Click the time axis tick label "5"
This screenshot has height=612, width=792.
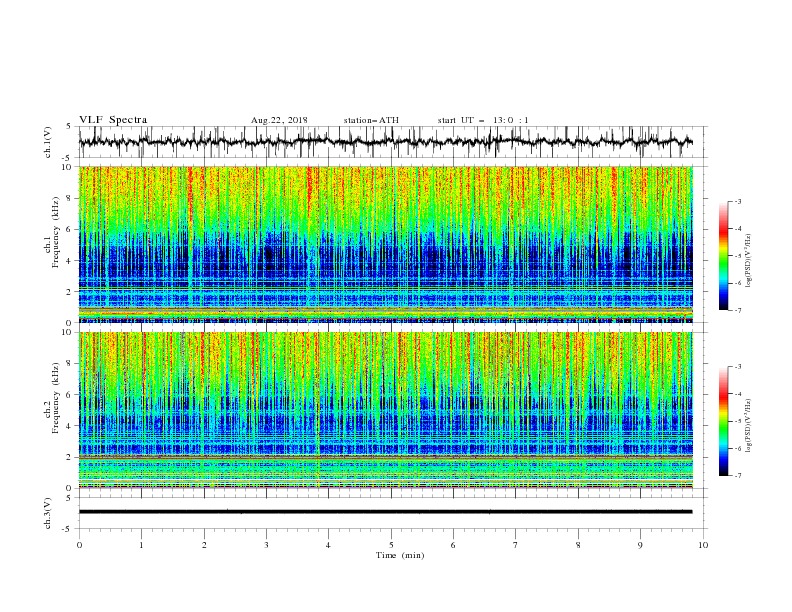pyautogui.click(x=391, y=545)
